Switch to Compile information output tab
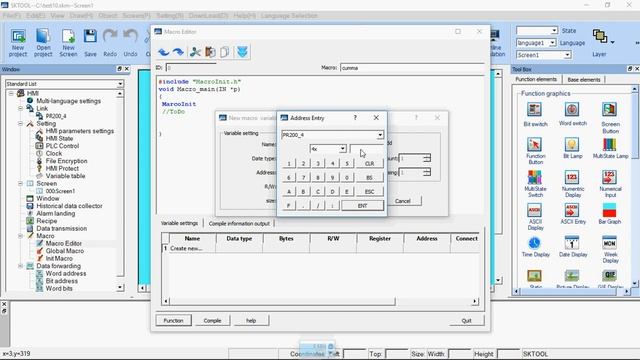The height and width of the screenshot is (360, 640). (x=239, y=224)
